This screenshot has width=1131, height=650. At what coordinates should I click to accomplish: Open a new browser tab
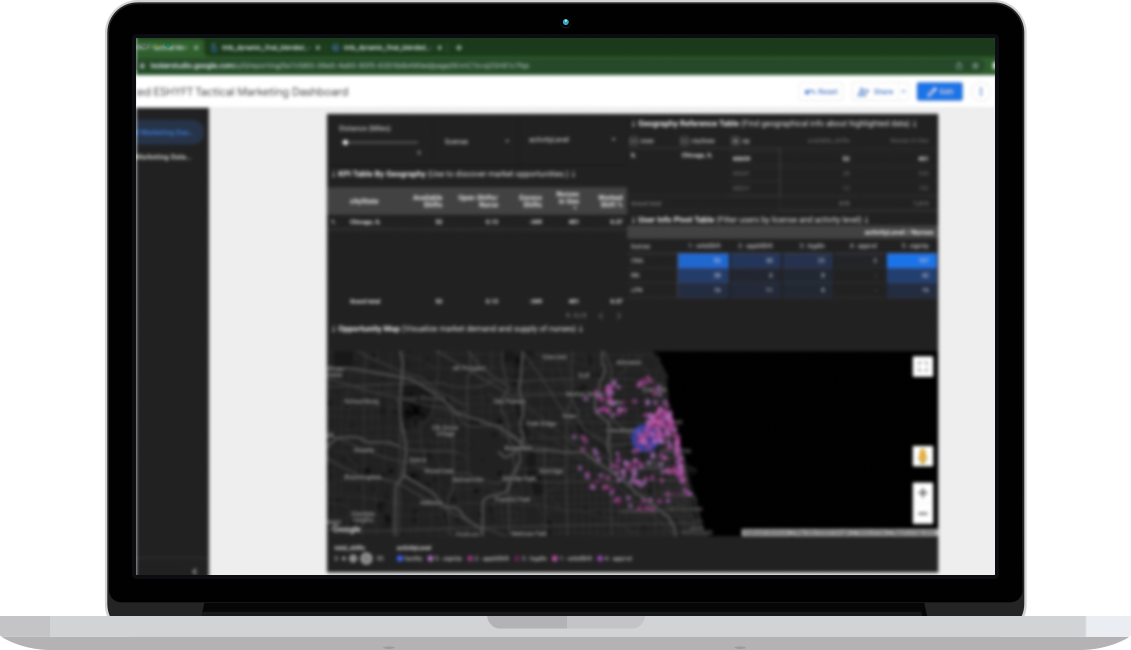tap(459, 48)
